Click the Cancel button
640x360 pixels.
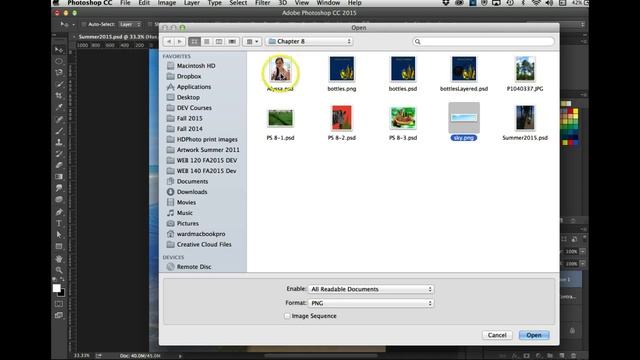coord(497,335)
